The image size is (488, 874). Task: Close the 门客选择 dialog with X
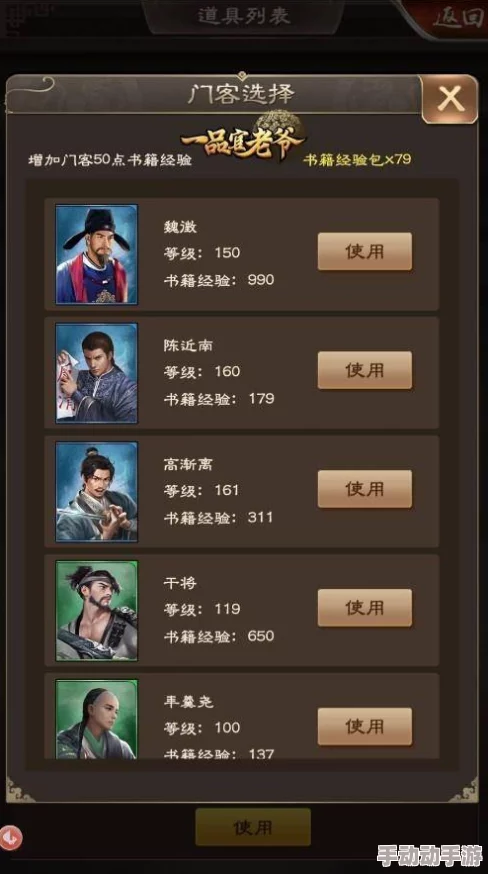[450, 99]
